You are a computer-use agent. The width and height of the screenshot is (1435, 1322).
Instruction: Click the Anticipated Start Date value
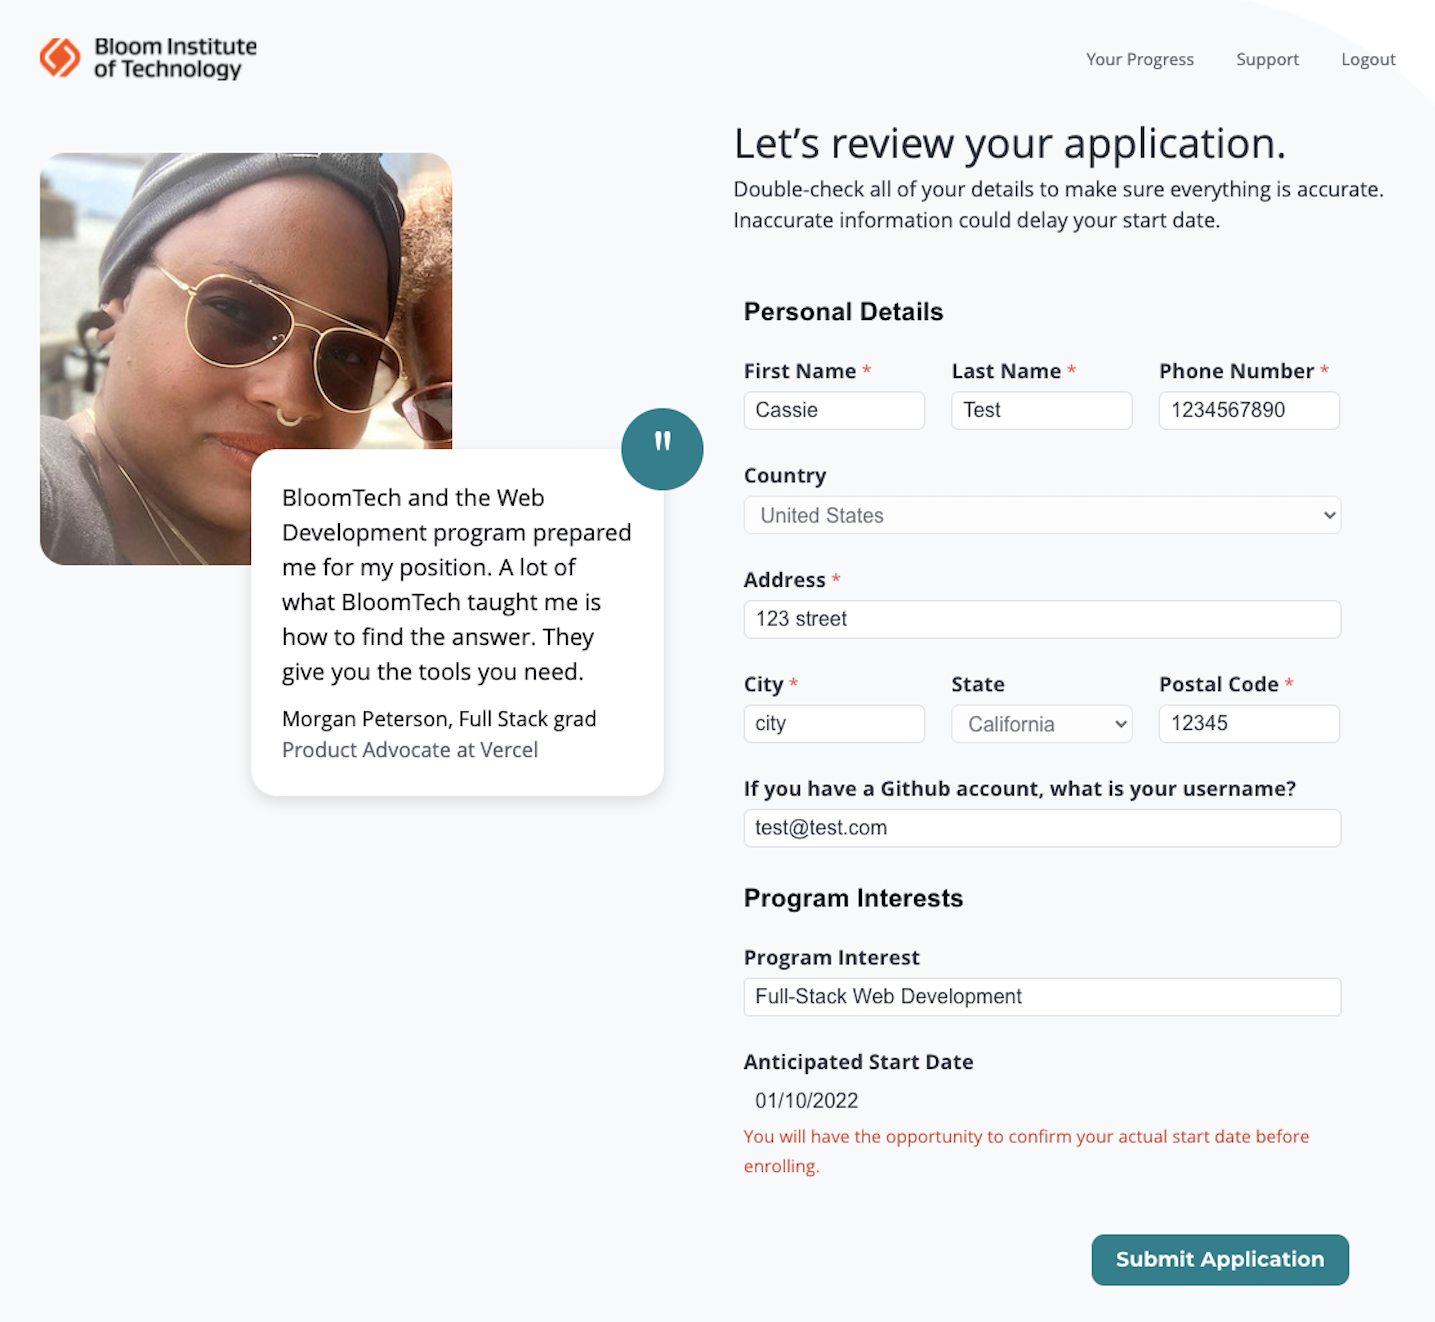pyautogui.click(x=807, y=1101)
